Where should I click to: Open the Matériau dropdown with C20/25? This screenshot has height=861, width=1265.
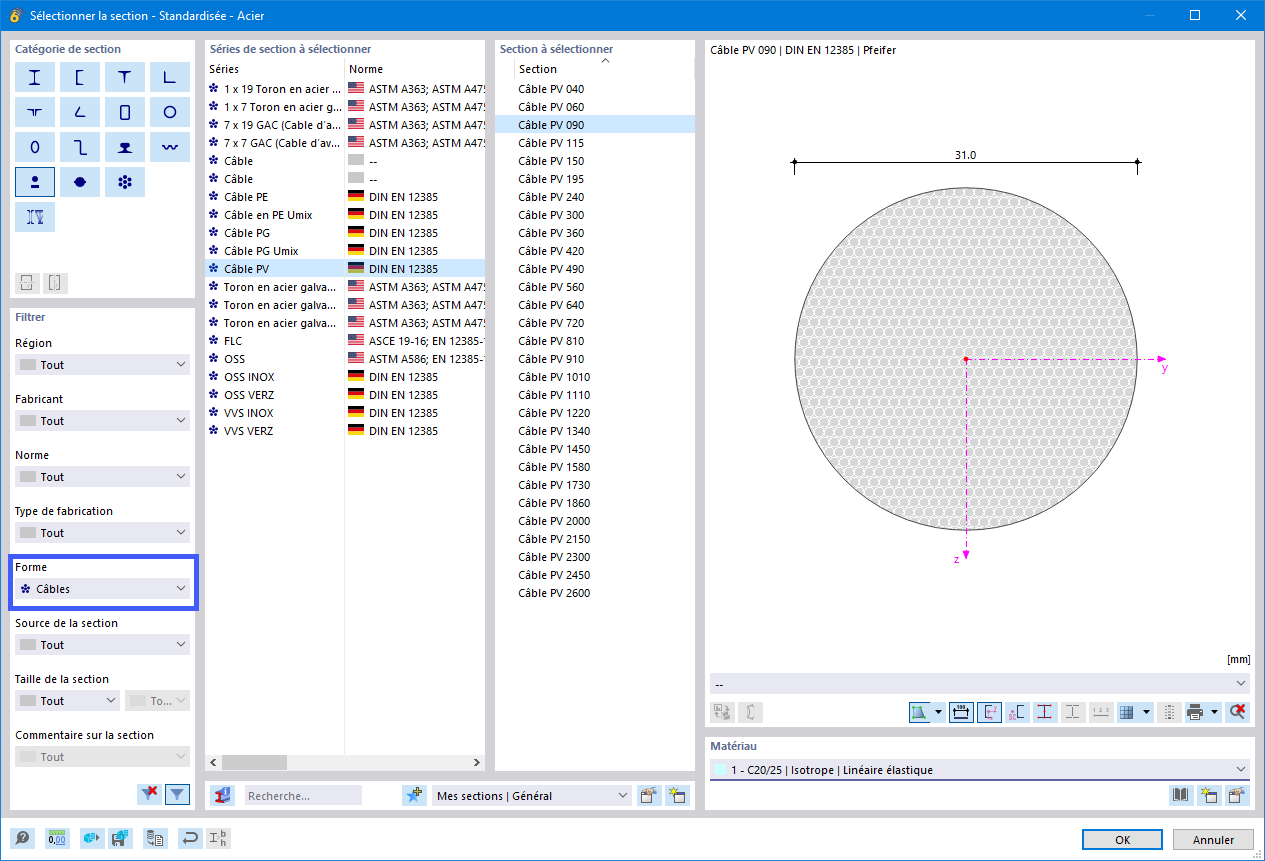point(980,769)
